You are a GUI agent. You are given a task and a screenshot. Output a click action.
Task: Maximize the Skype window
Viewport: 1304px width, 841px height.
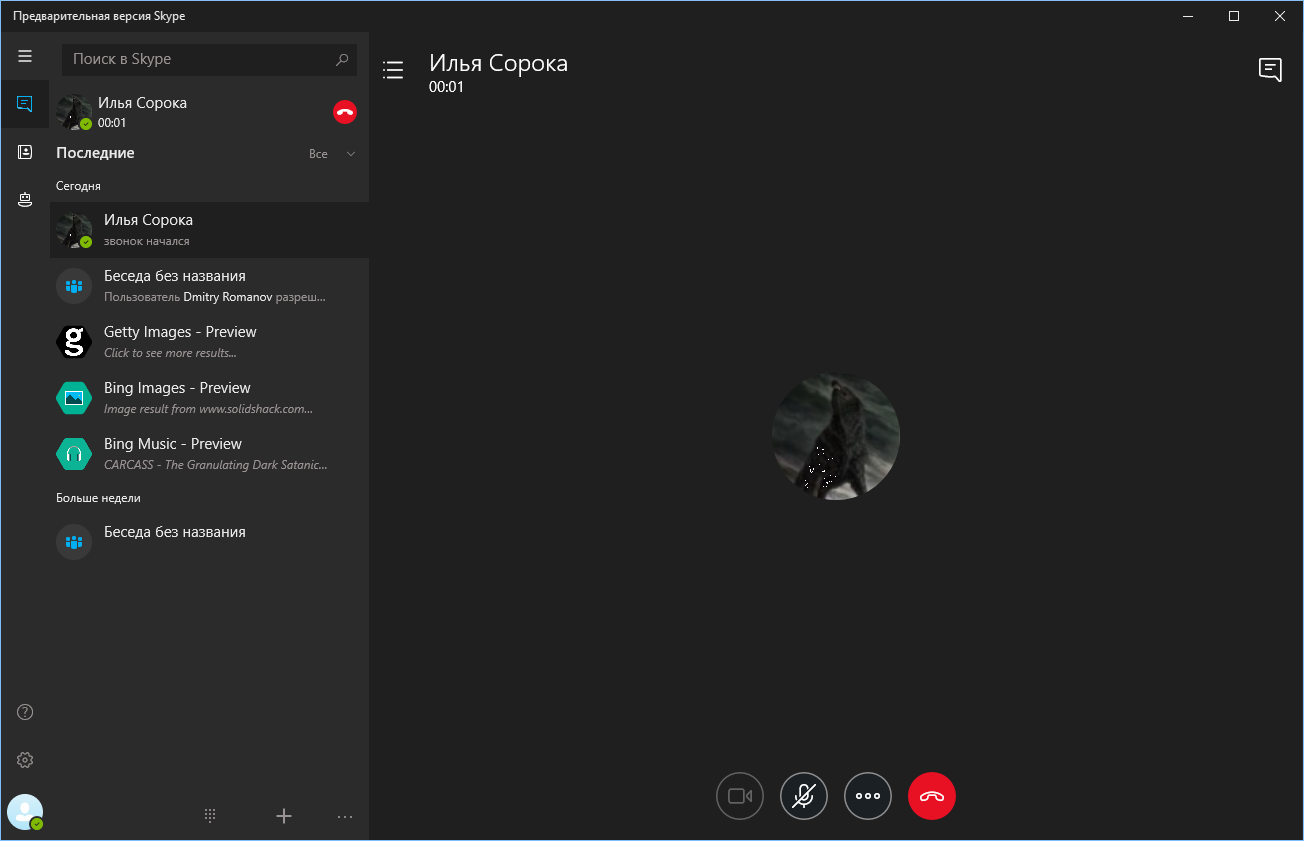coord(1234,16)
